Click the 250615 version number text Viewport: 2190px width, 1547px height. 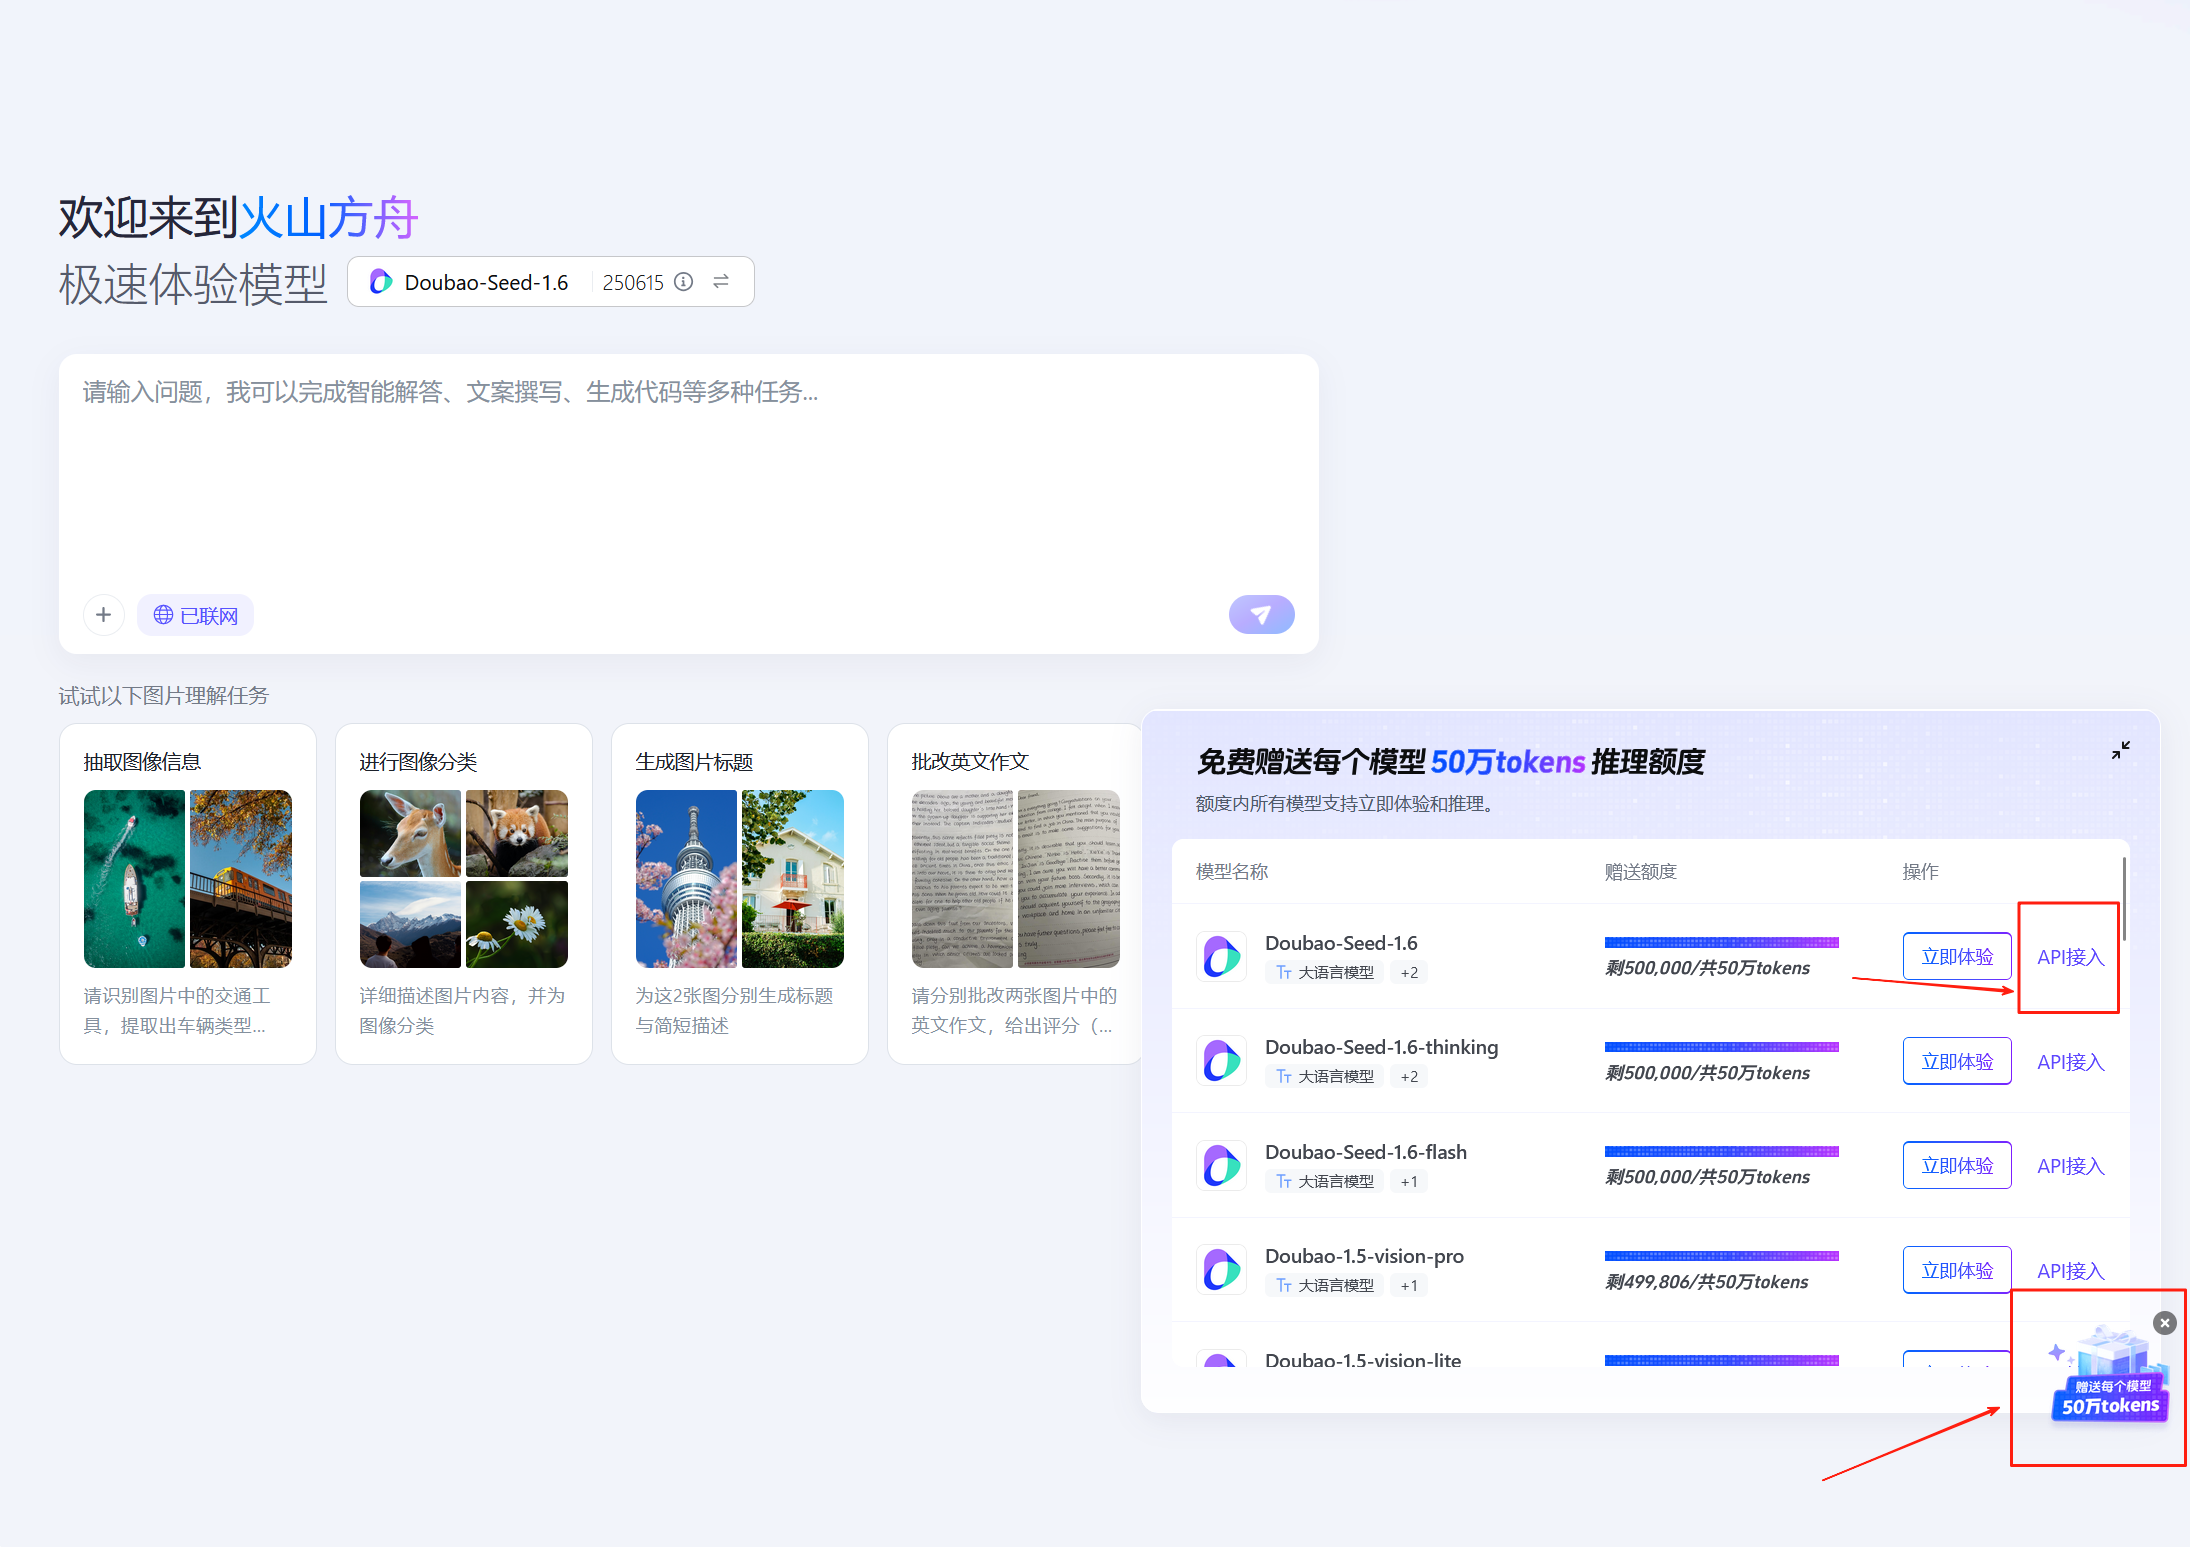(633, 283)
